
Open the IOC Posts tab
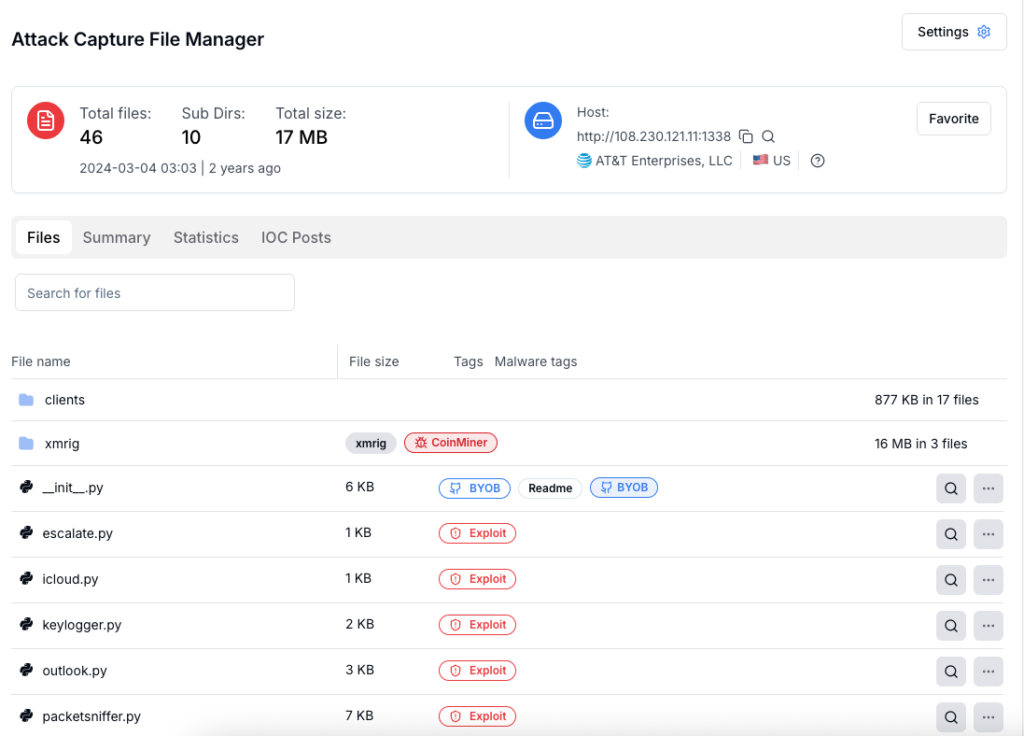tap(296, 237)
